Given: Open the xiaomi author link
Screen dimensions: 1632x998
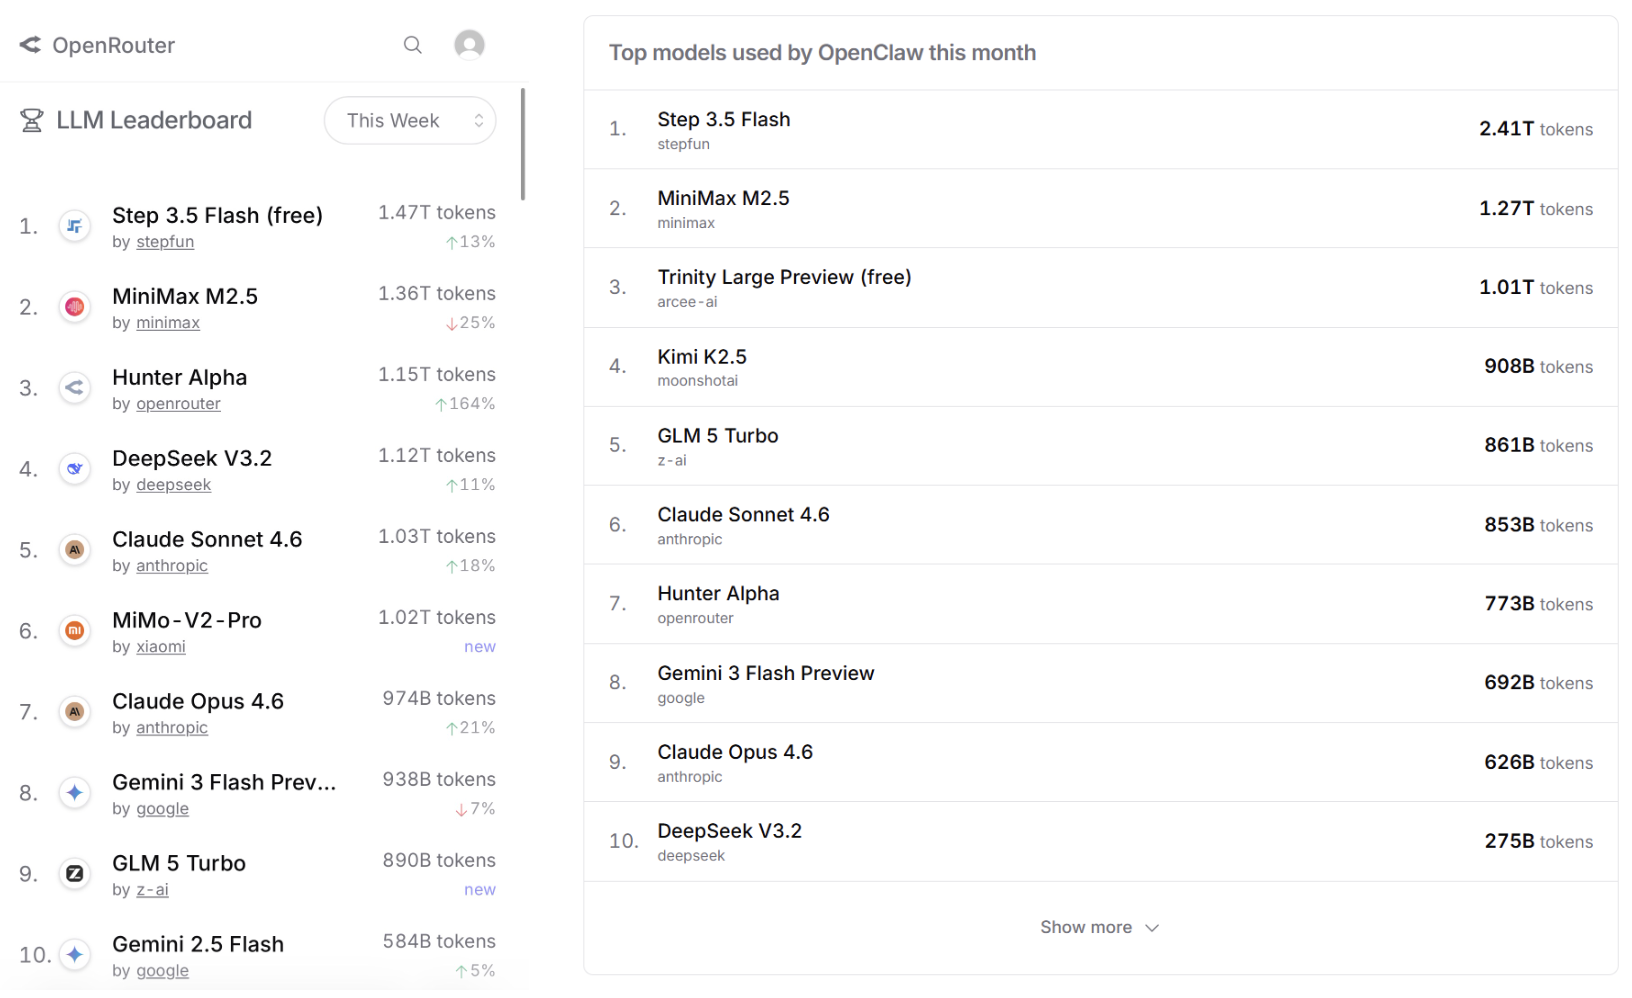Looking at the screenshot, I should 161,647.
